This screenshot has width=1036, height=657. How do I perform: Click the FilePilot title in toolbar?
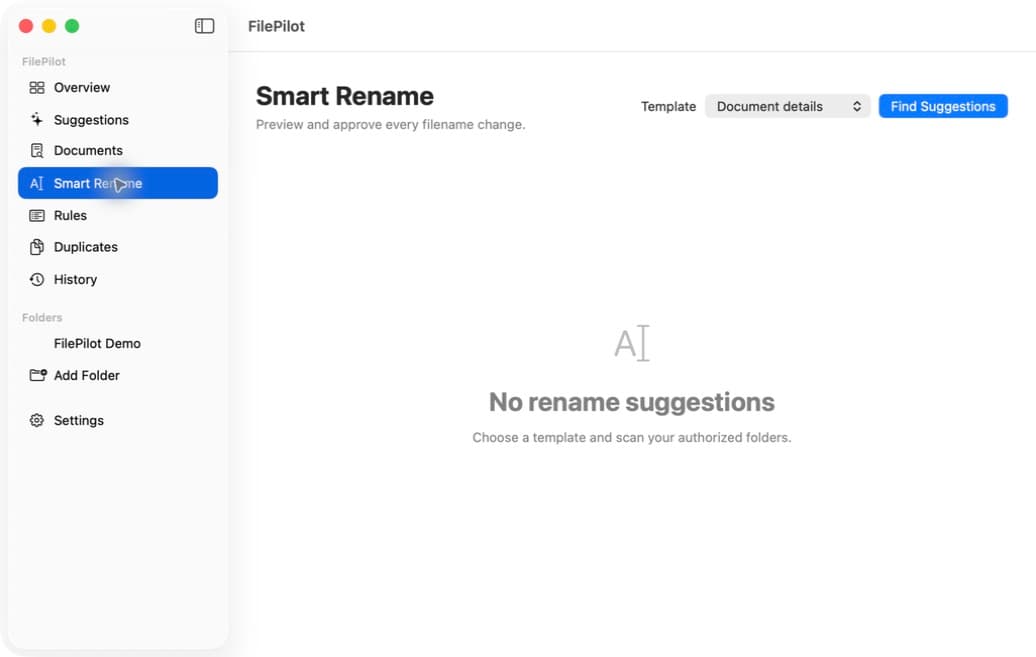(276, 26)
